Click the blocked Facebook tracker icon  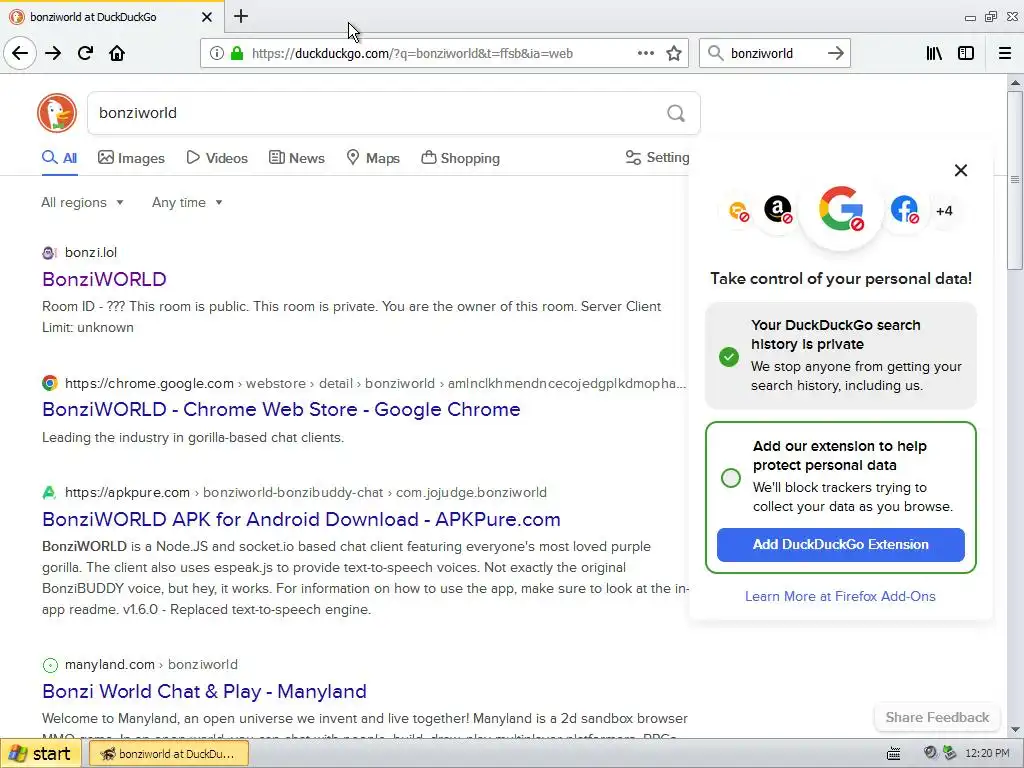coord(904,210)
